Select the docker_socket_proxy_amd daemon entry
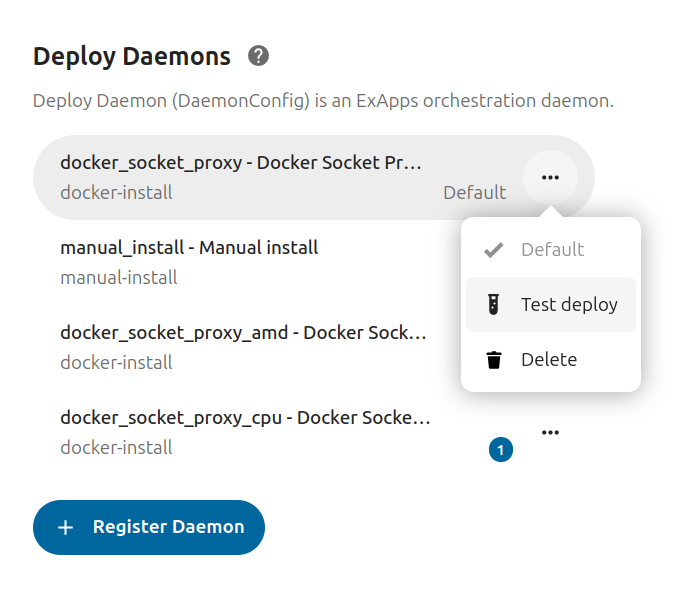Image resolution: width=696 pixels, height=601 pixels. [243, 333]
